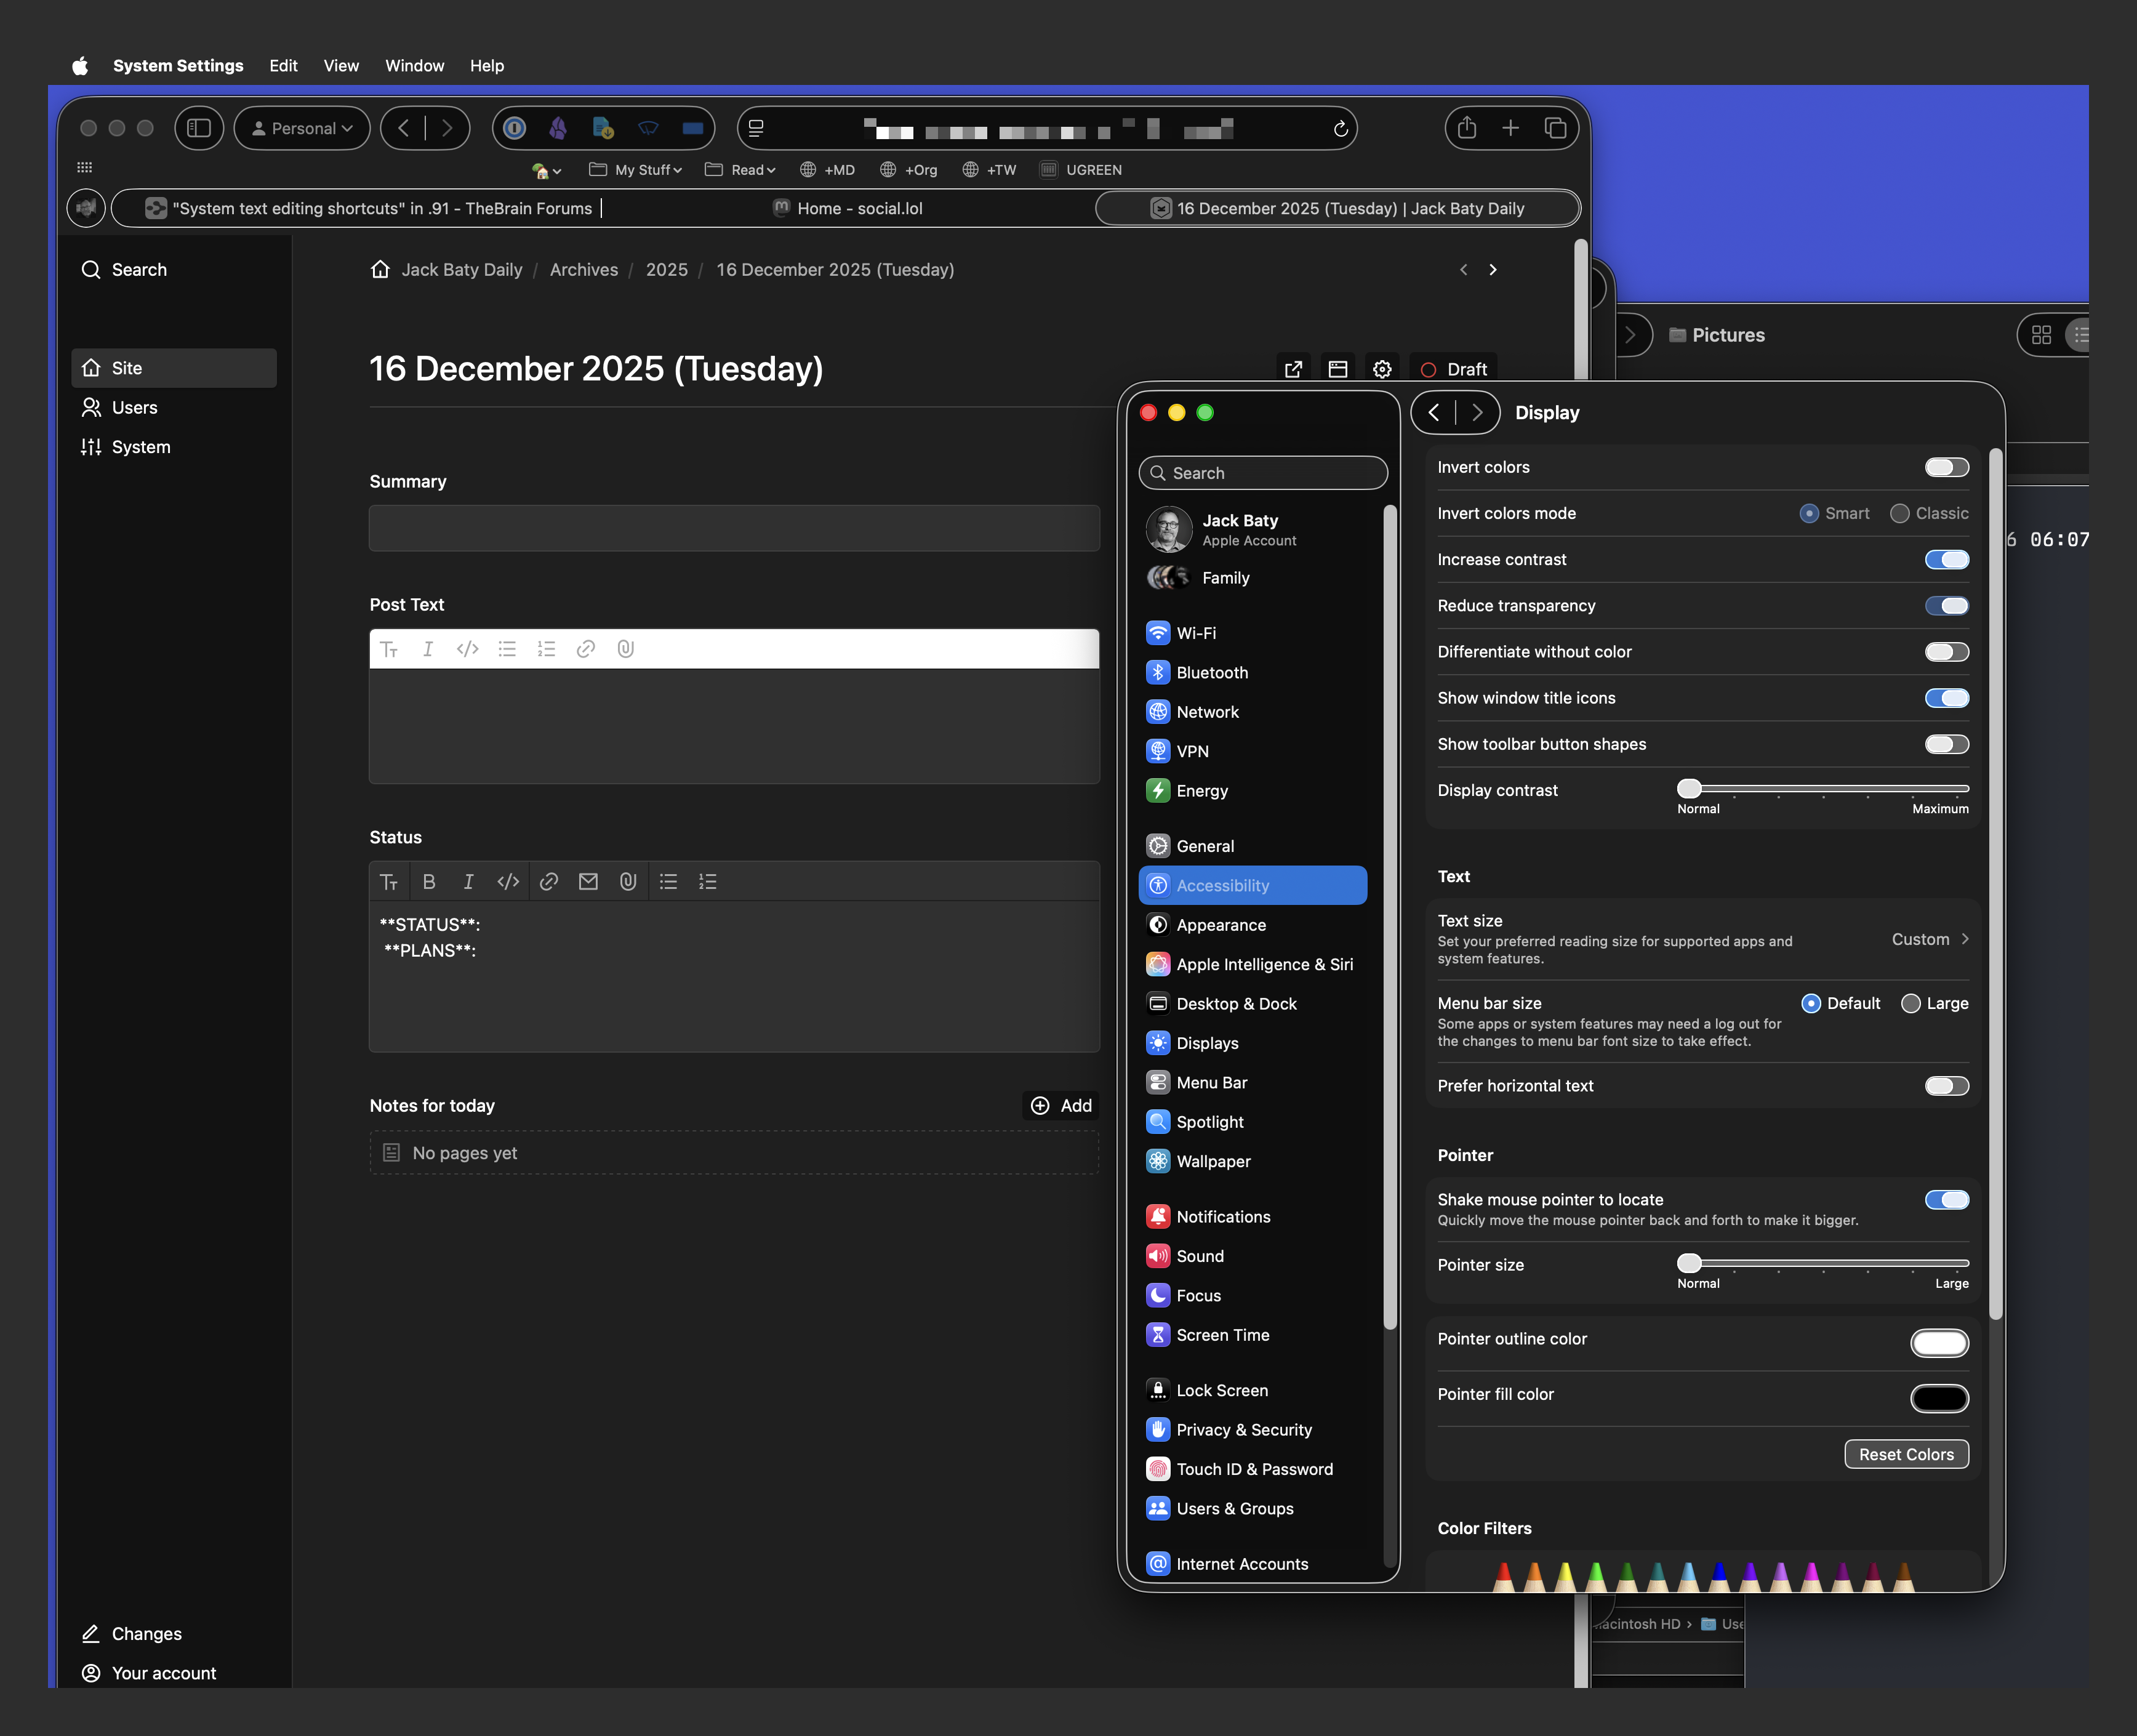Open the Window menu in the menu bar
Image resolution: width=2137 pixels, height=1736 pixels.
coord(414,66)
